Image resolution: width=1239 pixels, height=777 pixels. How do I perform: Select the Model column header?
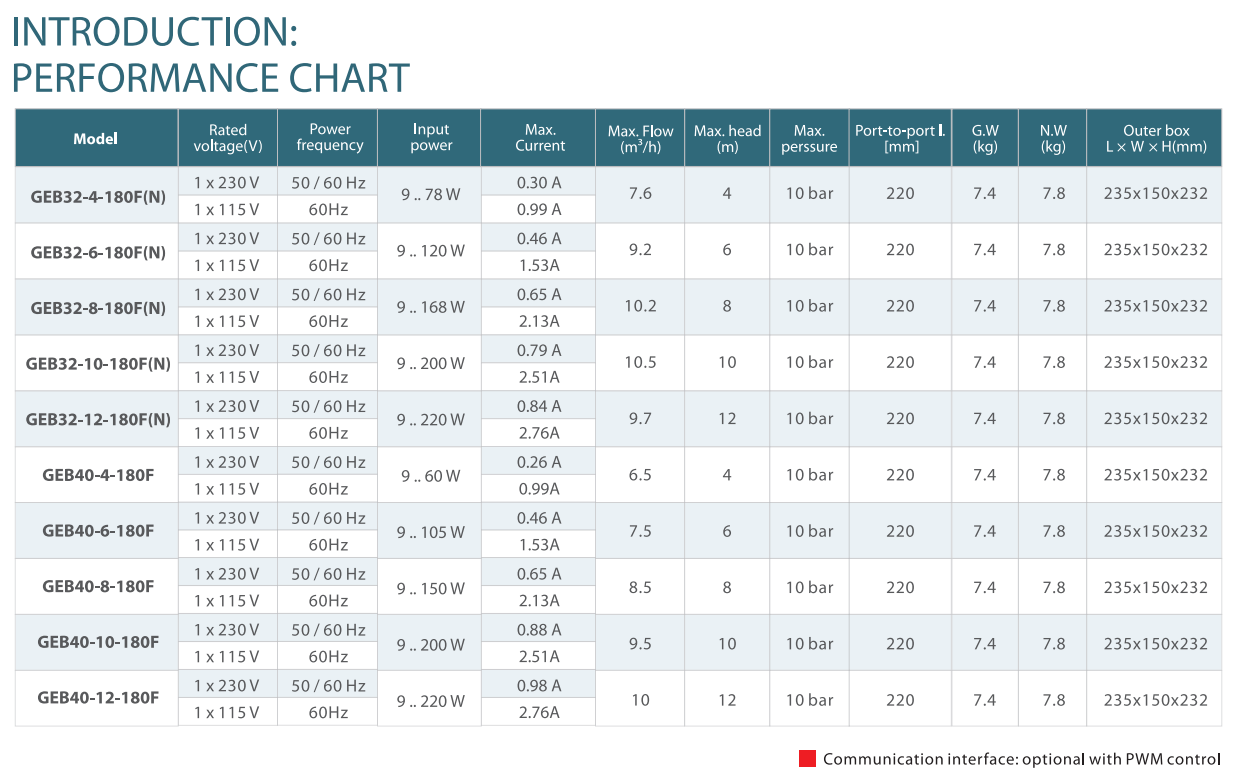[96, 138]
